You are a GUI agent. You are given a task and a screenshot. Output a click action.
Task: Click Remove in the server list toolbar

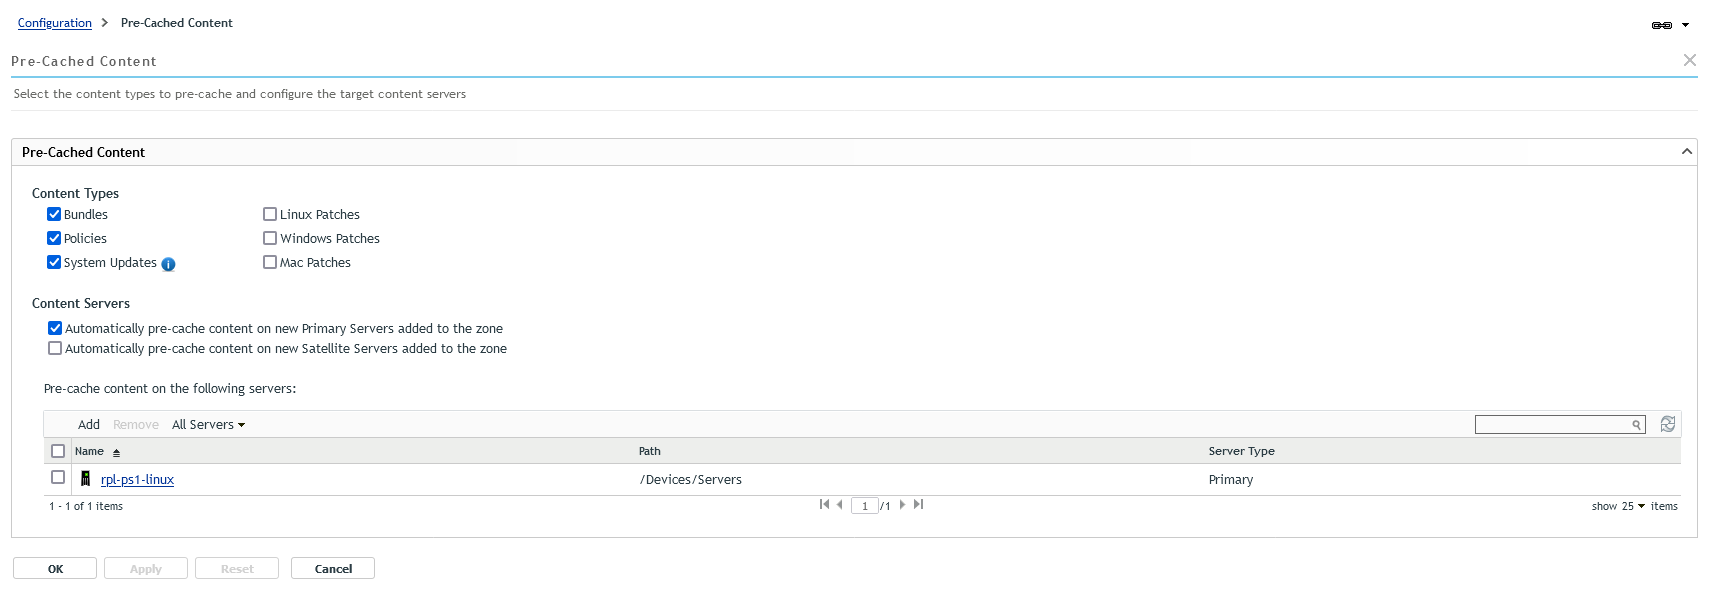(136, 424)
